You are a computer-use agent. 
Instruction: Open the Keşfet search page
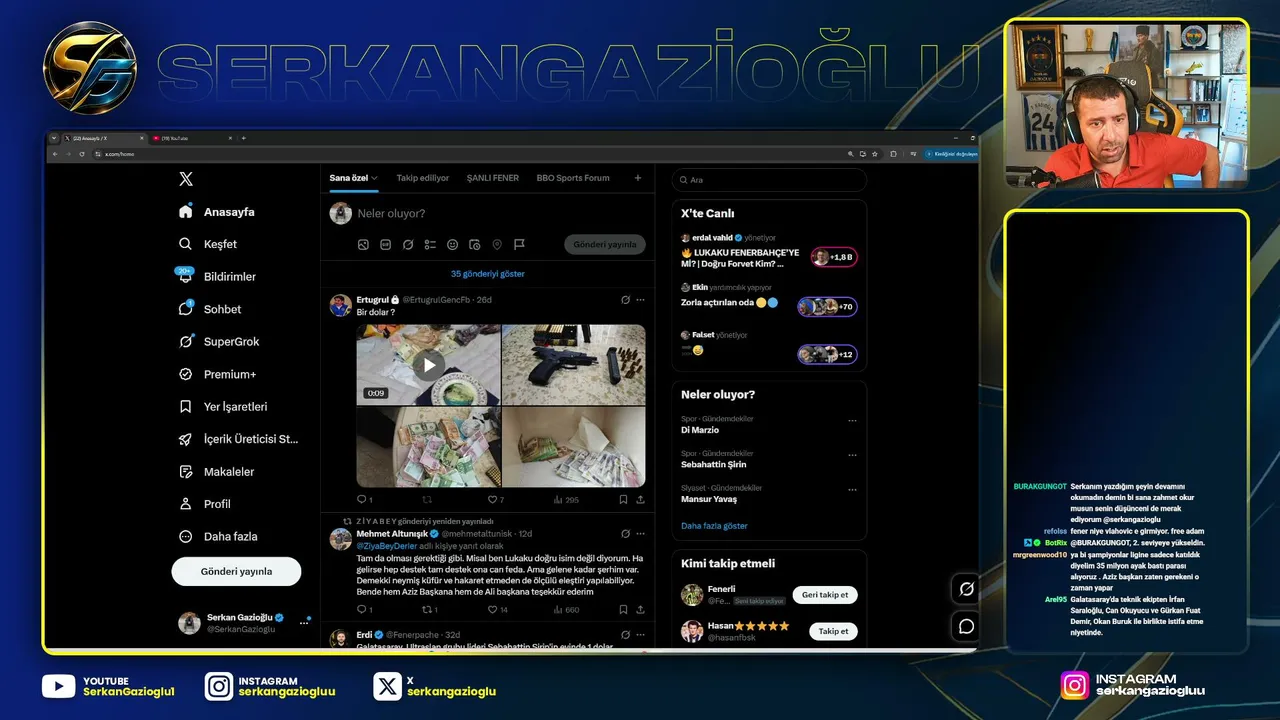pyautogui.click(x=208, y=244)
